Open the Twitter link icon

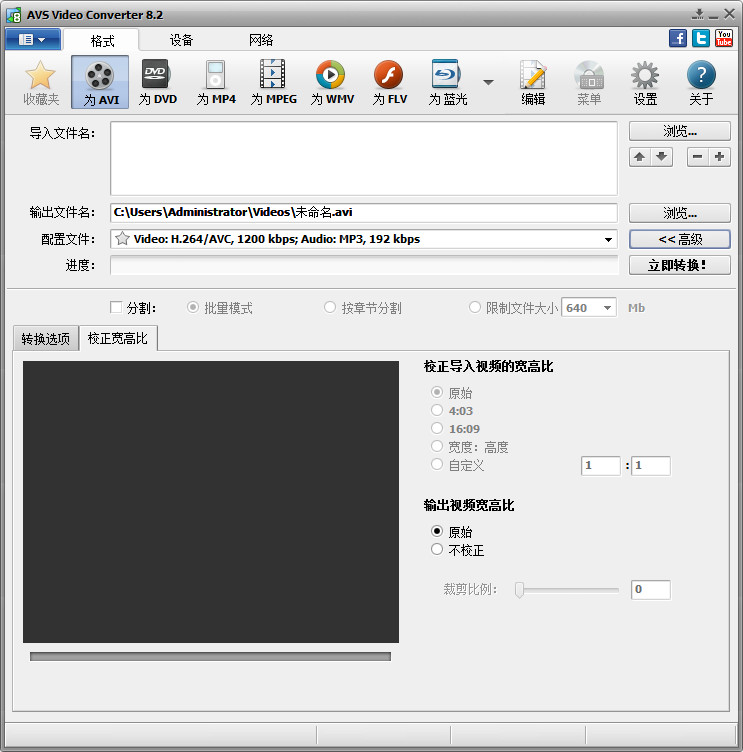coord(701,38)
